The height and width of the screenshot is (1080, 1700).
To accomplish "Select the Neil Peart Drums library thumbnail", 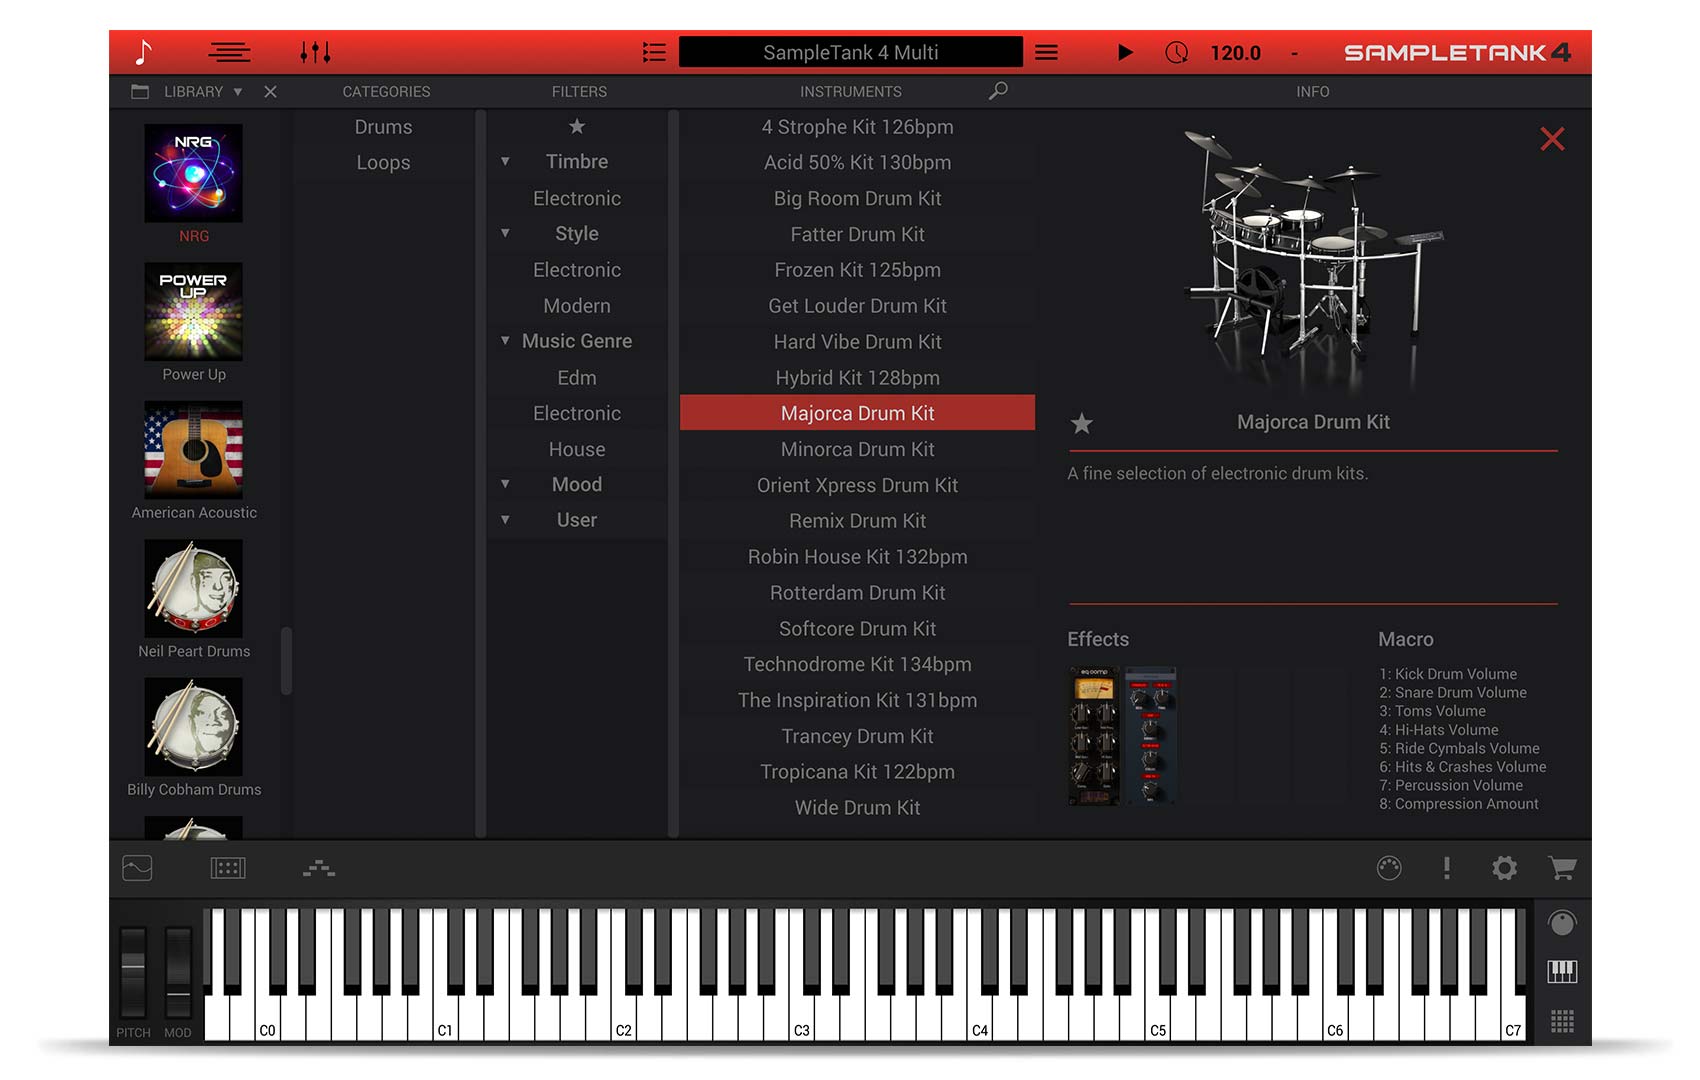I will pos(194,589).
